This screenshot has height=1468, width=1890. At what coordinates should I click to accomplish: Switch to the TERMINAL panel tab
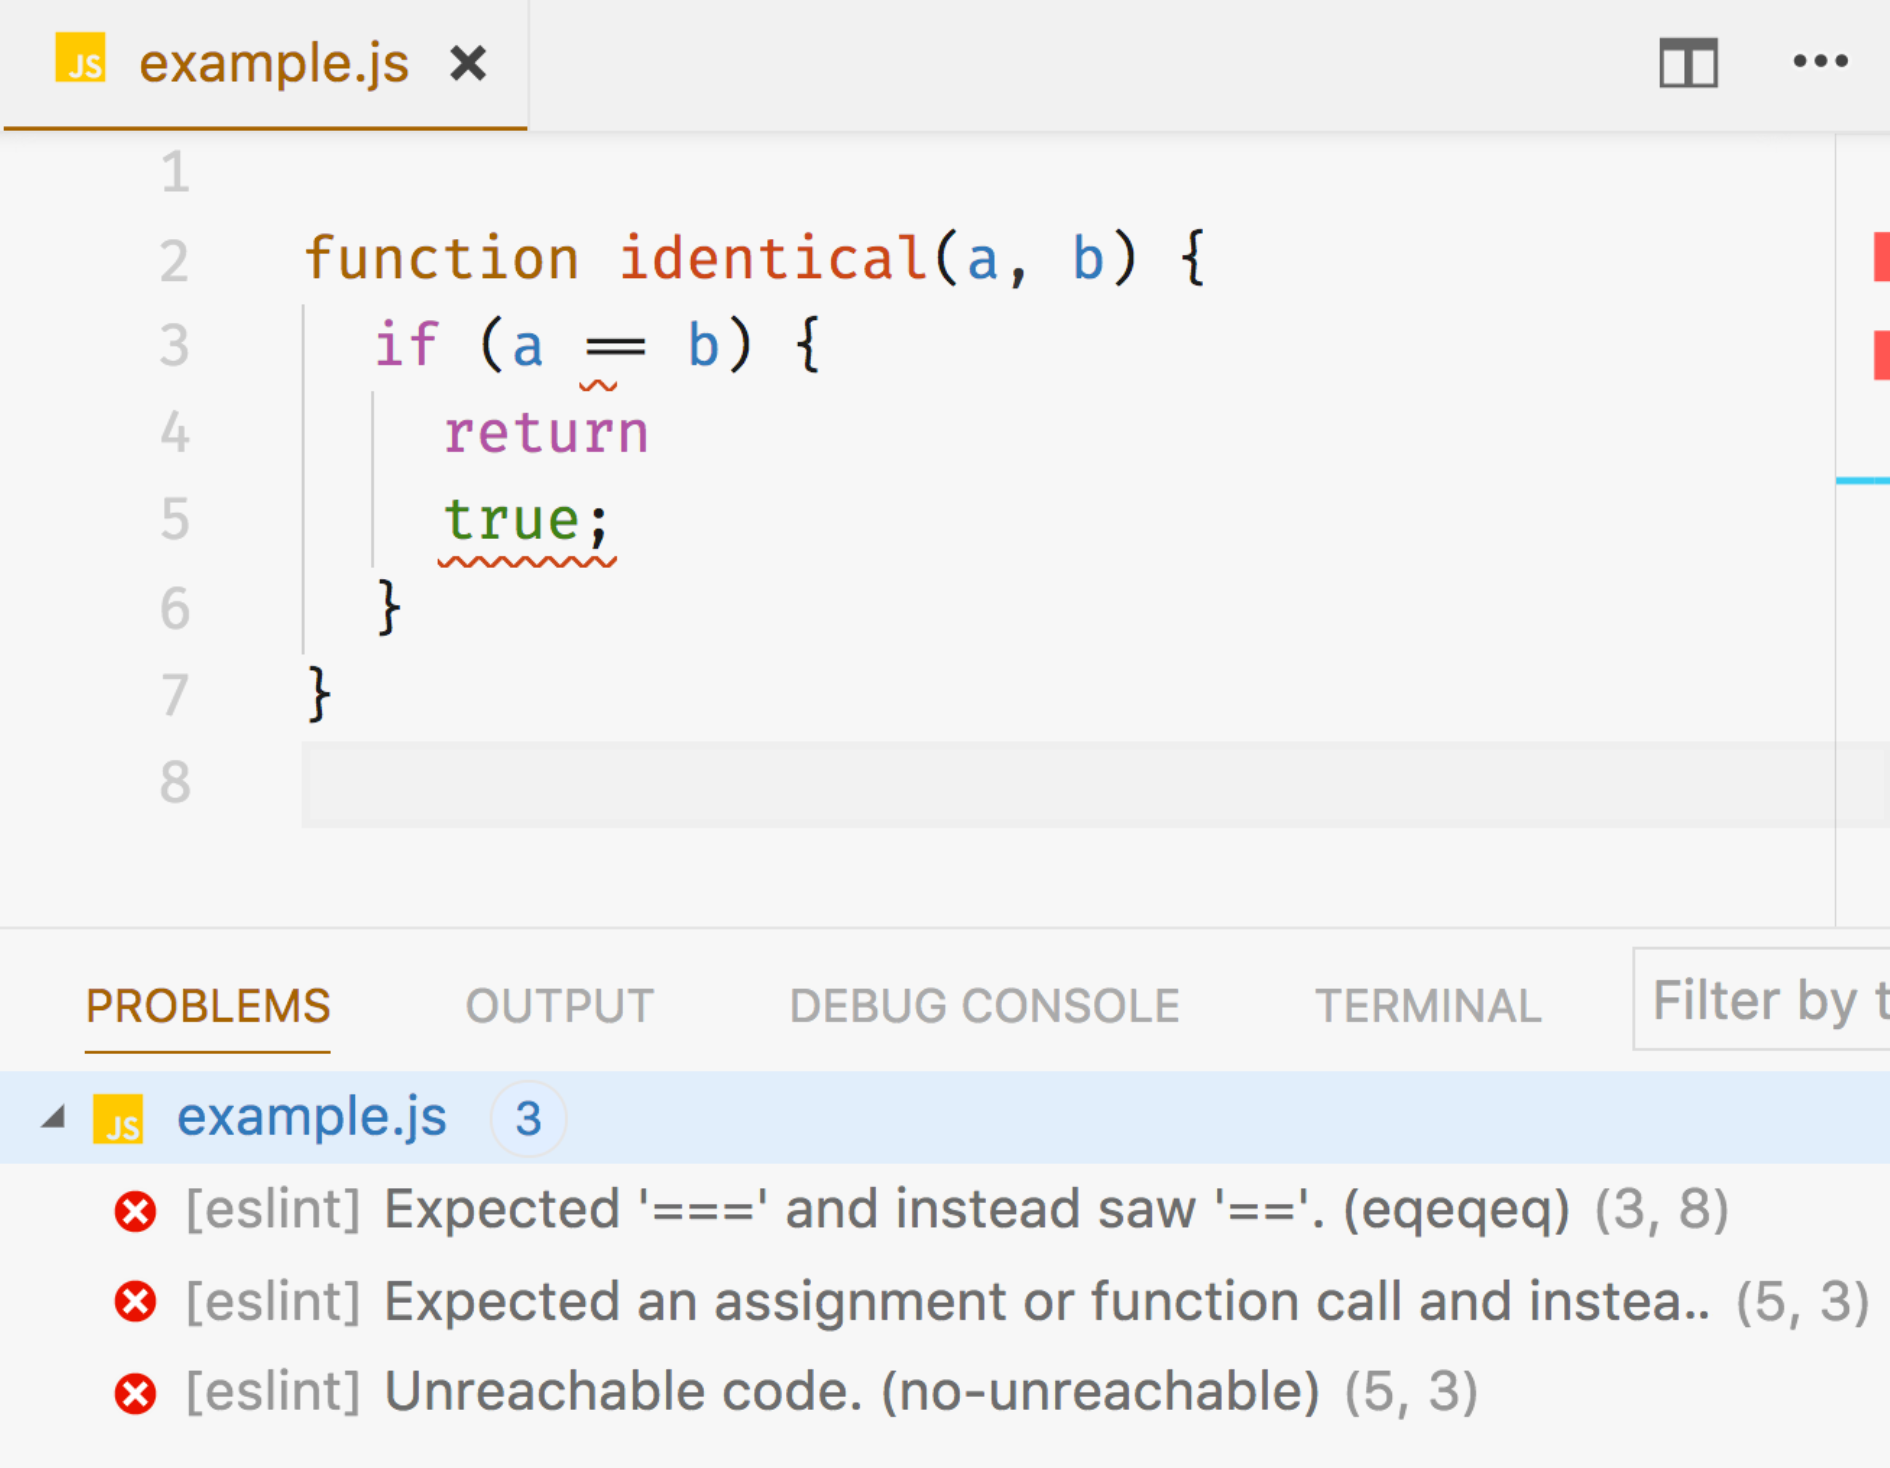click(x=1428, y=1005)
